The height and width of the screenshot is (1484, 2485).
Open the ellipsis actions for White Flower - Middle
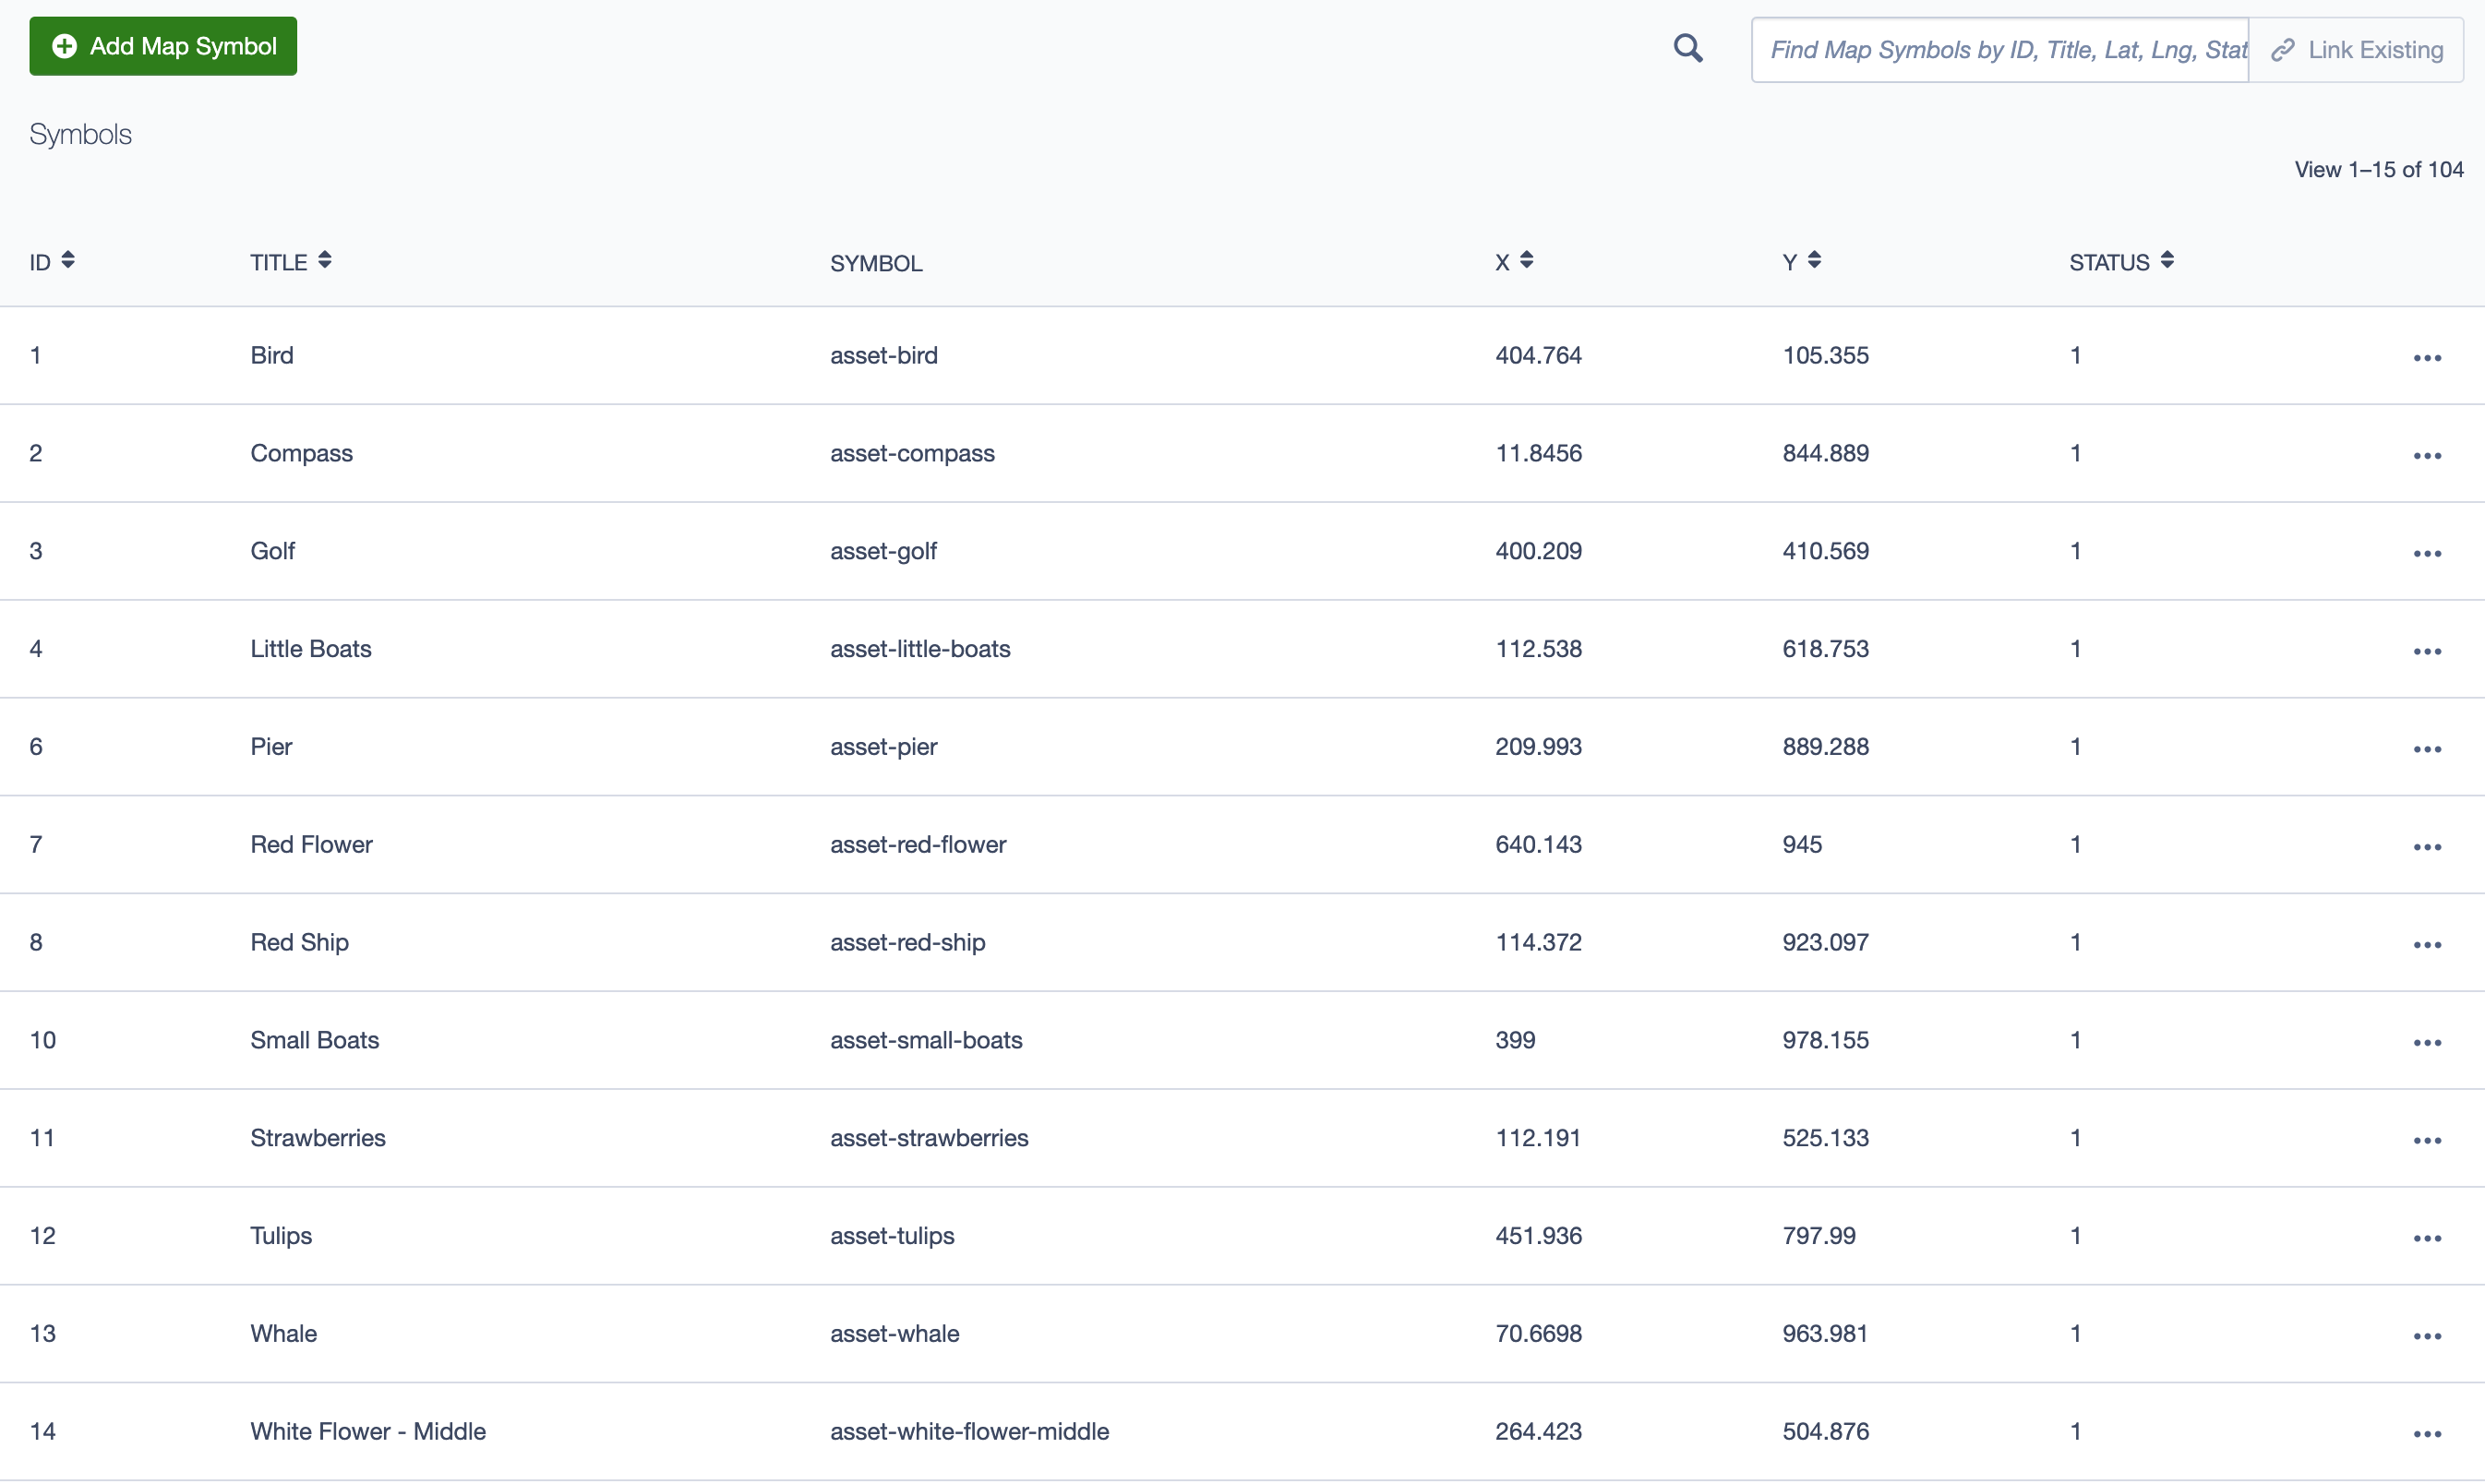coord(2428,1433)
